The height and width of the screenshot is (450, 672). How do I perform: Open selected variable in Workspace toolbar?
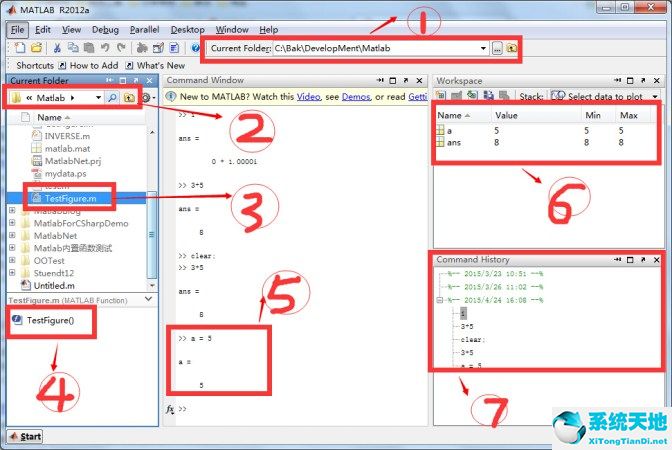click(x=456, y=96)
